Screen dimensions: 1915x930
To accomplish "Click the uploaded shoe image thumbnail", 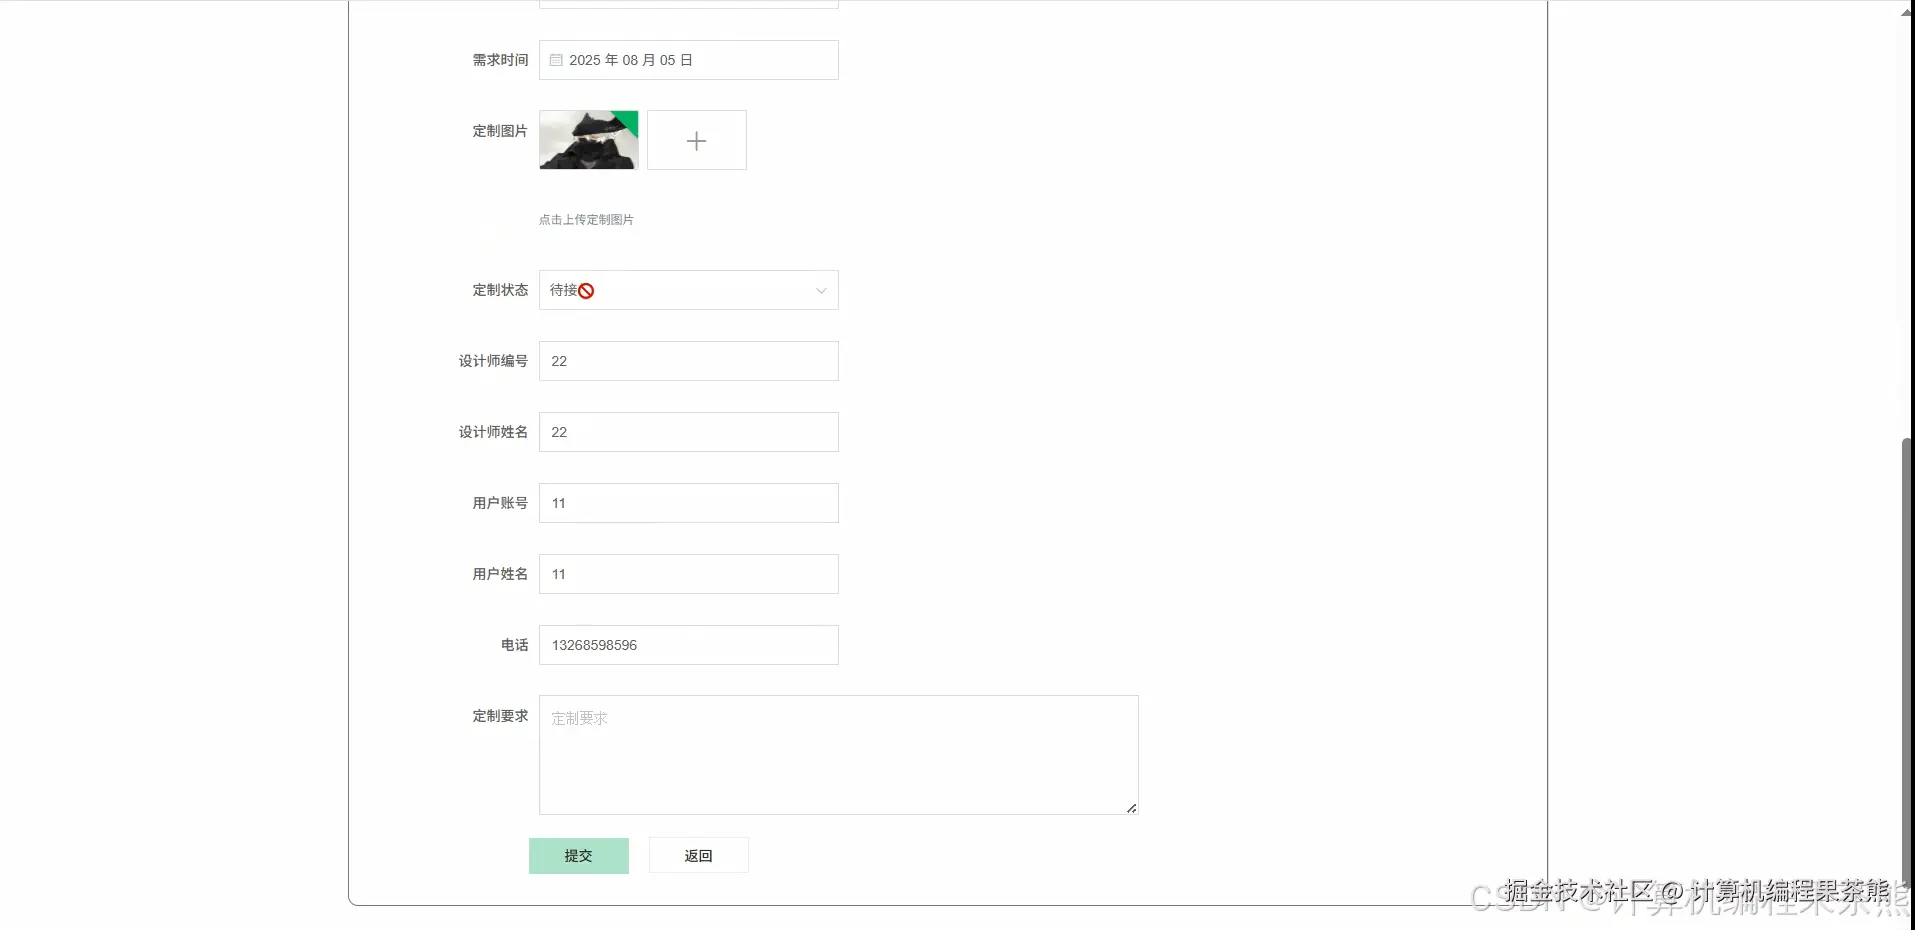I will pyautogui.click(x=588, y=140).
